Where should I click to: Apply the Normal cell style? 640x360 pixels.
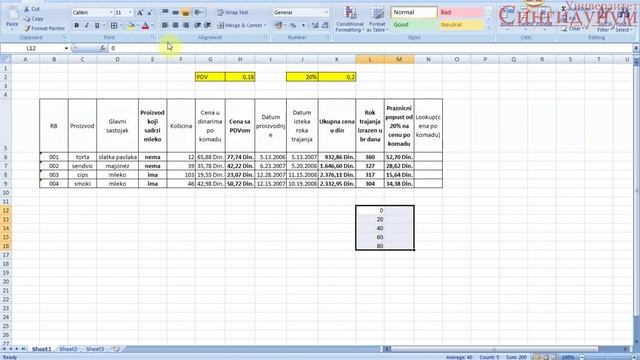coord(414,13)
